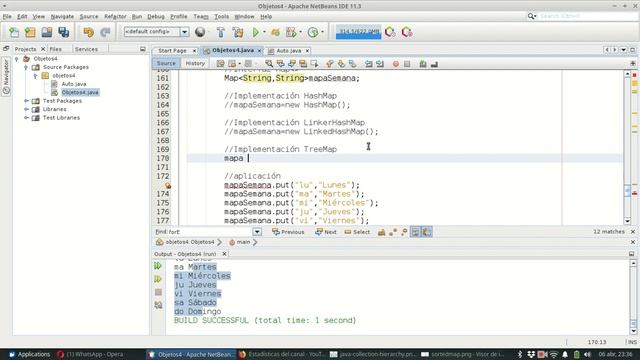Screen dimensions: 640x360
Task: Rerun using the green arrow in Output panel
Action: (x=158, y=266)
